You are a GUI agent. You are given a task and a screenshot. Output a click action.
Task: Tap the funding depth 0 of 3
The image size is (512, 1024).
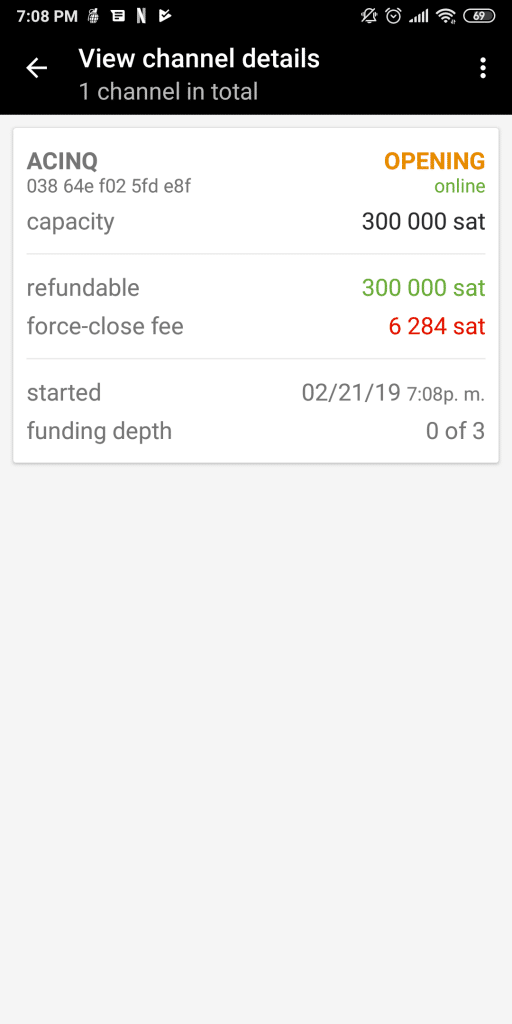point(455,431)
